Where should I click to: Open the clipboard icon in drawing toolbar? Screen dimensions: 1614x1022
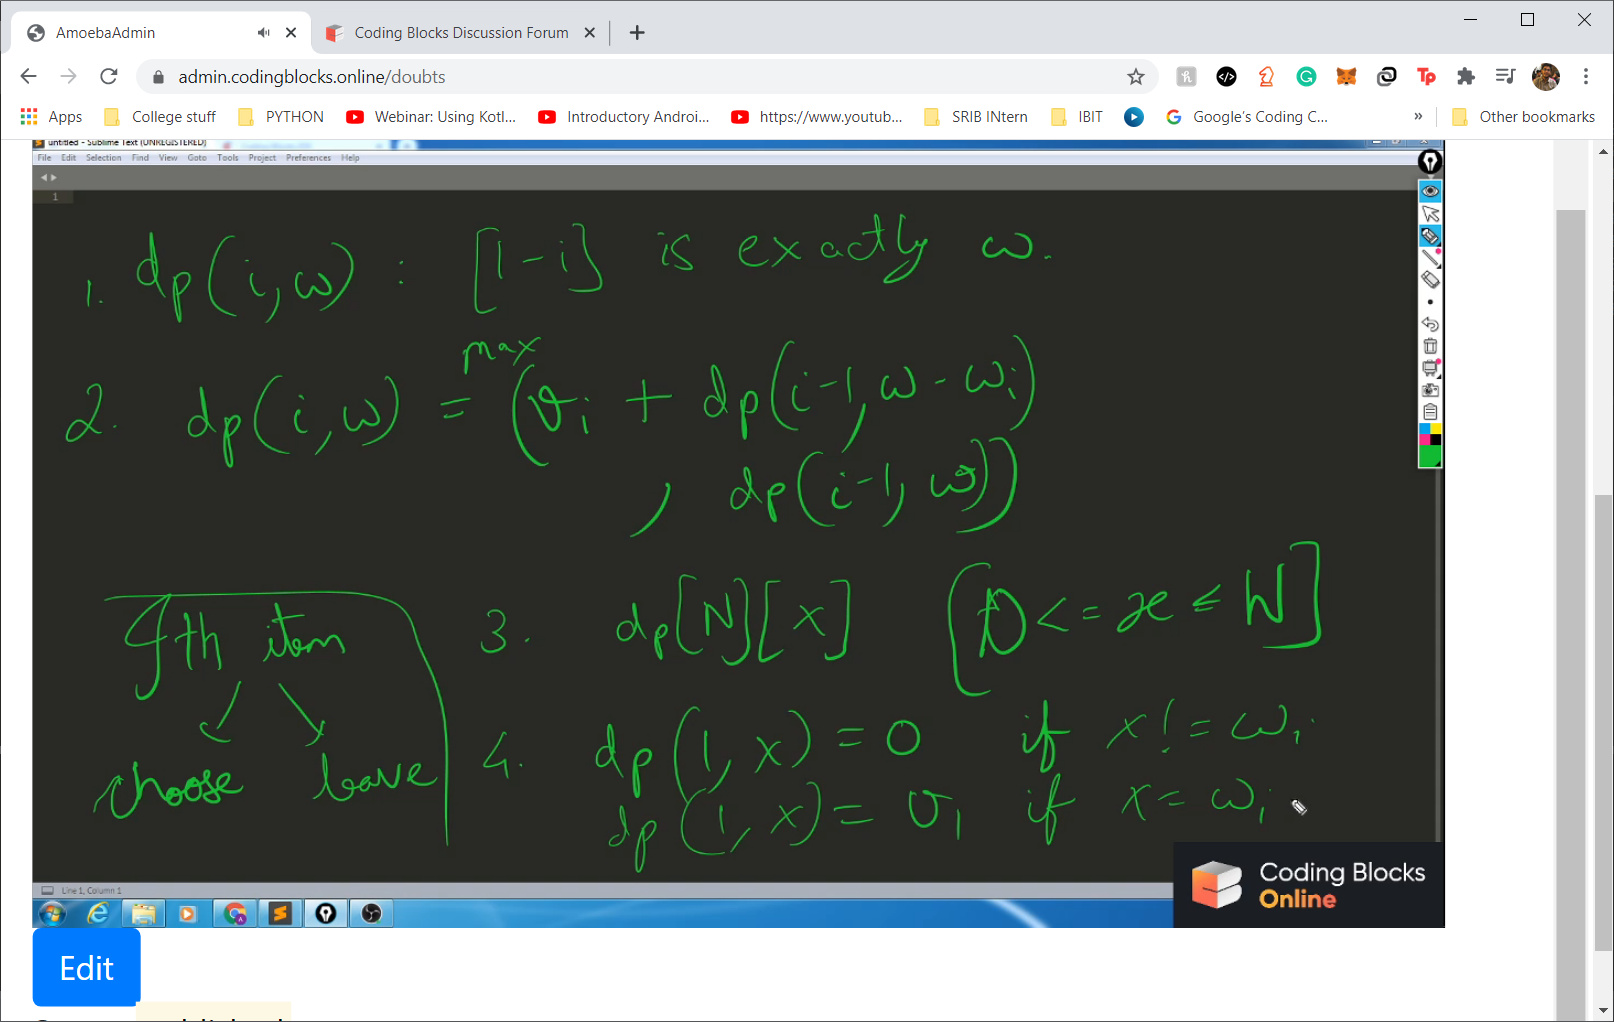pos(1430,412)
